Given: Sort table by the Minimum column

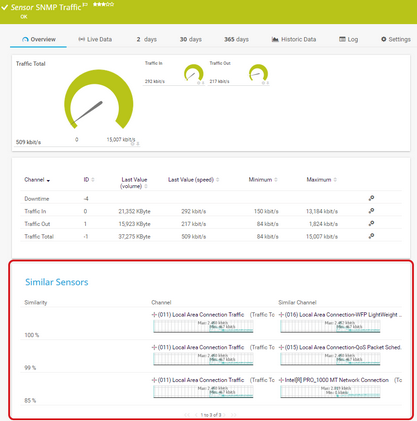Looking at the screenshot, I should coord(263,180).
